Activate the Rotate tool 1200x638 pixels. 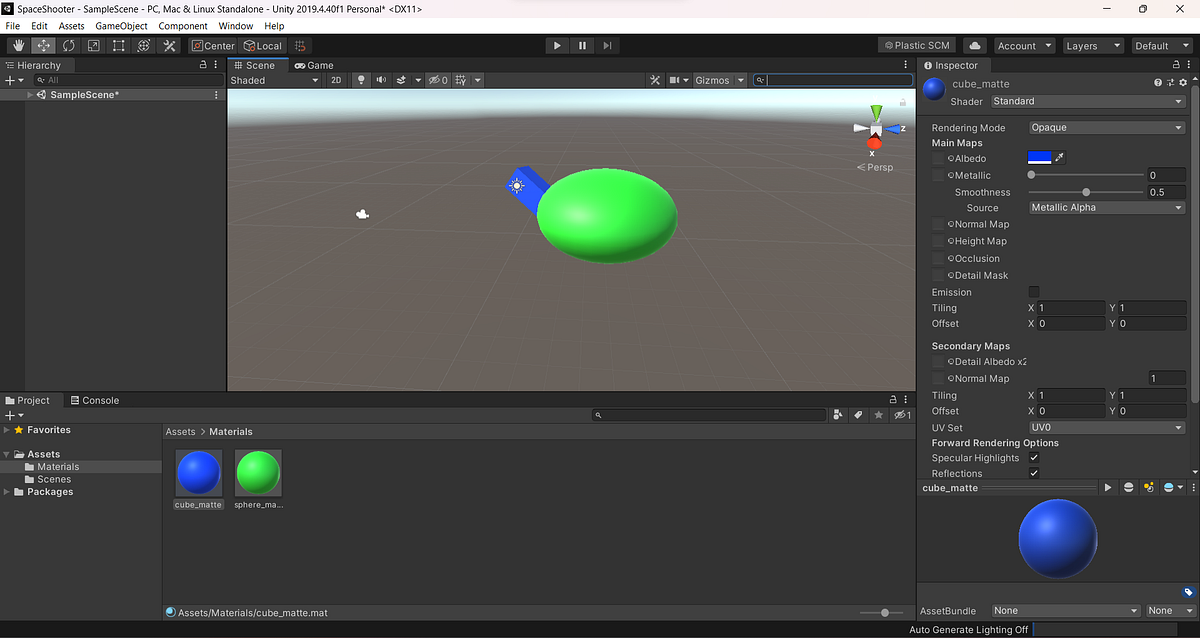[67, 45]
